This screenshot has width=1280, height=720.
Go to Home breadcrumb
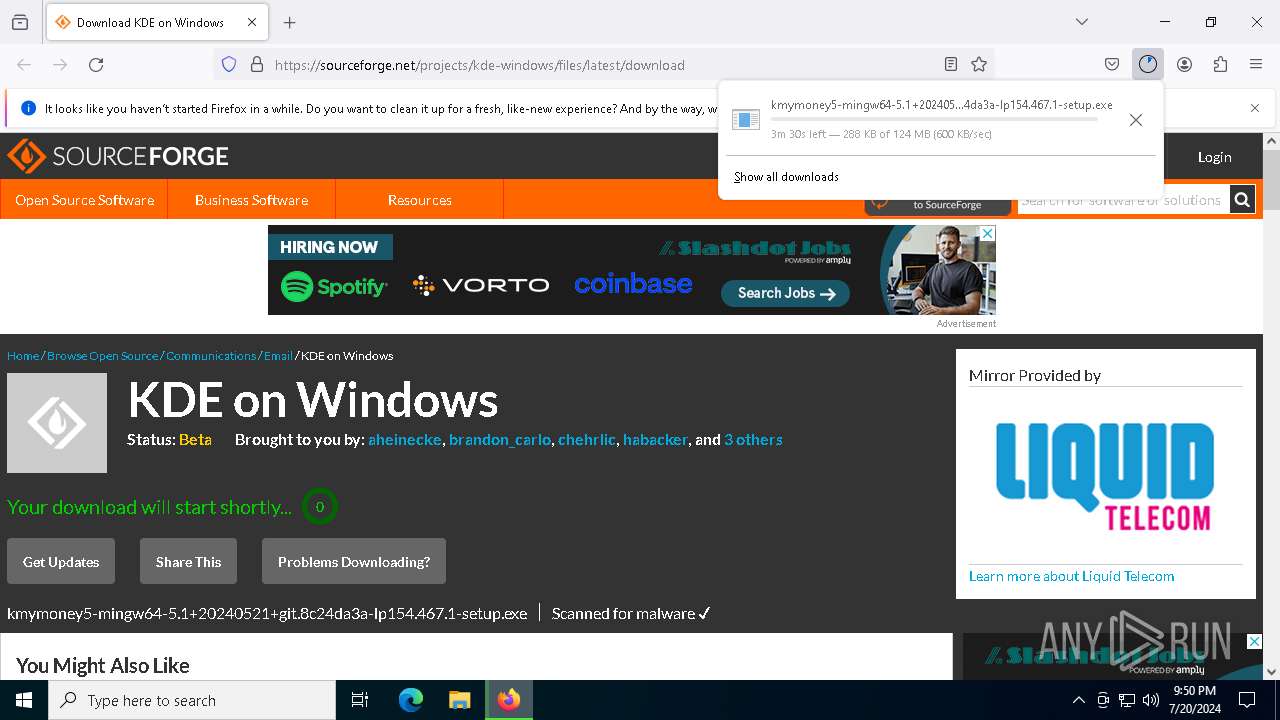click(x=23, y=356)
